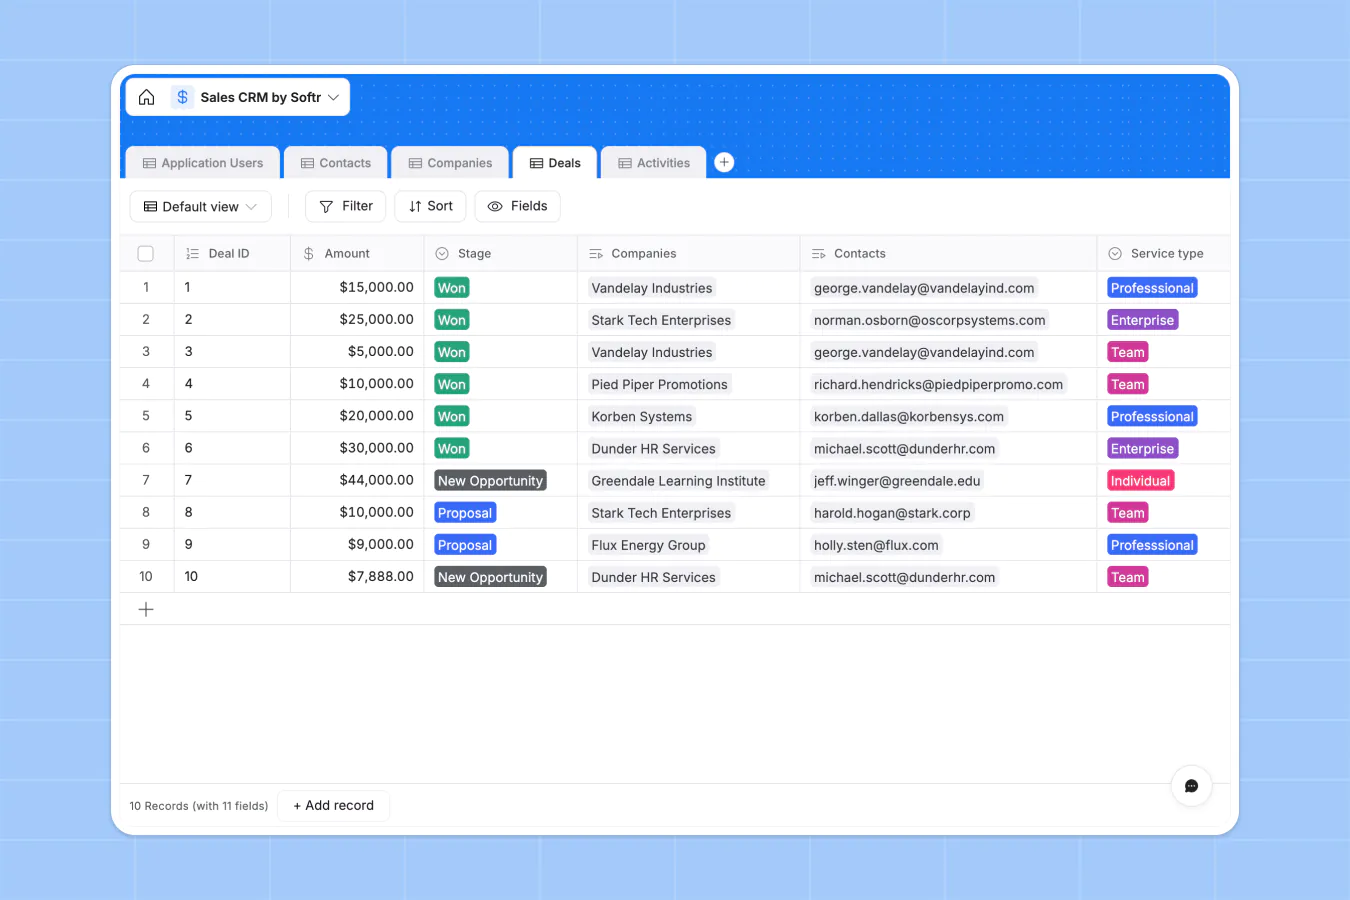The width and height of the screenshot is (1350, 900).
Task: Open the Fields panel from the toolbar
Action: pos(517,206)
